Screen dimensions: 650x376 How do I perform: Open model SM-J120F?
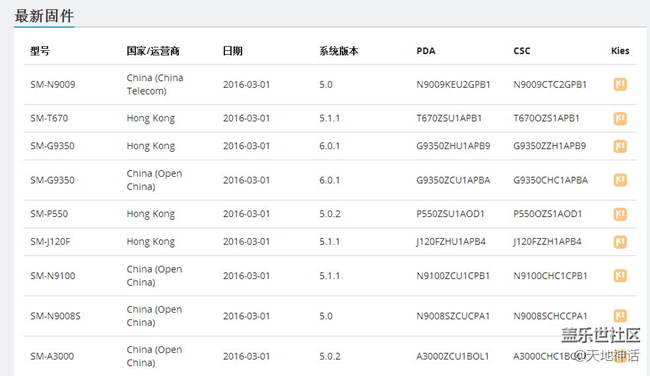(50, 242)
